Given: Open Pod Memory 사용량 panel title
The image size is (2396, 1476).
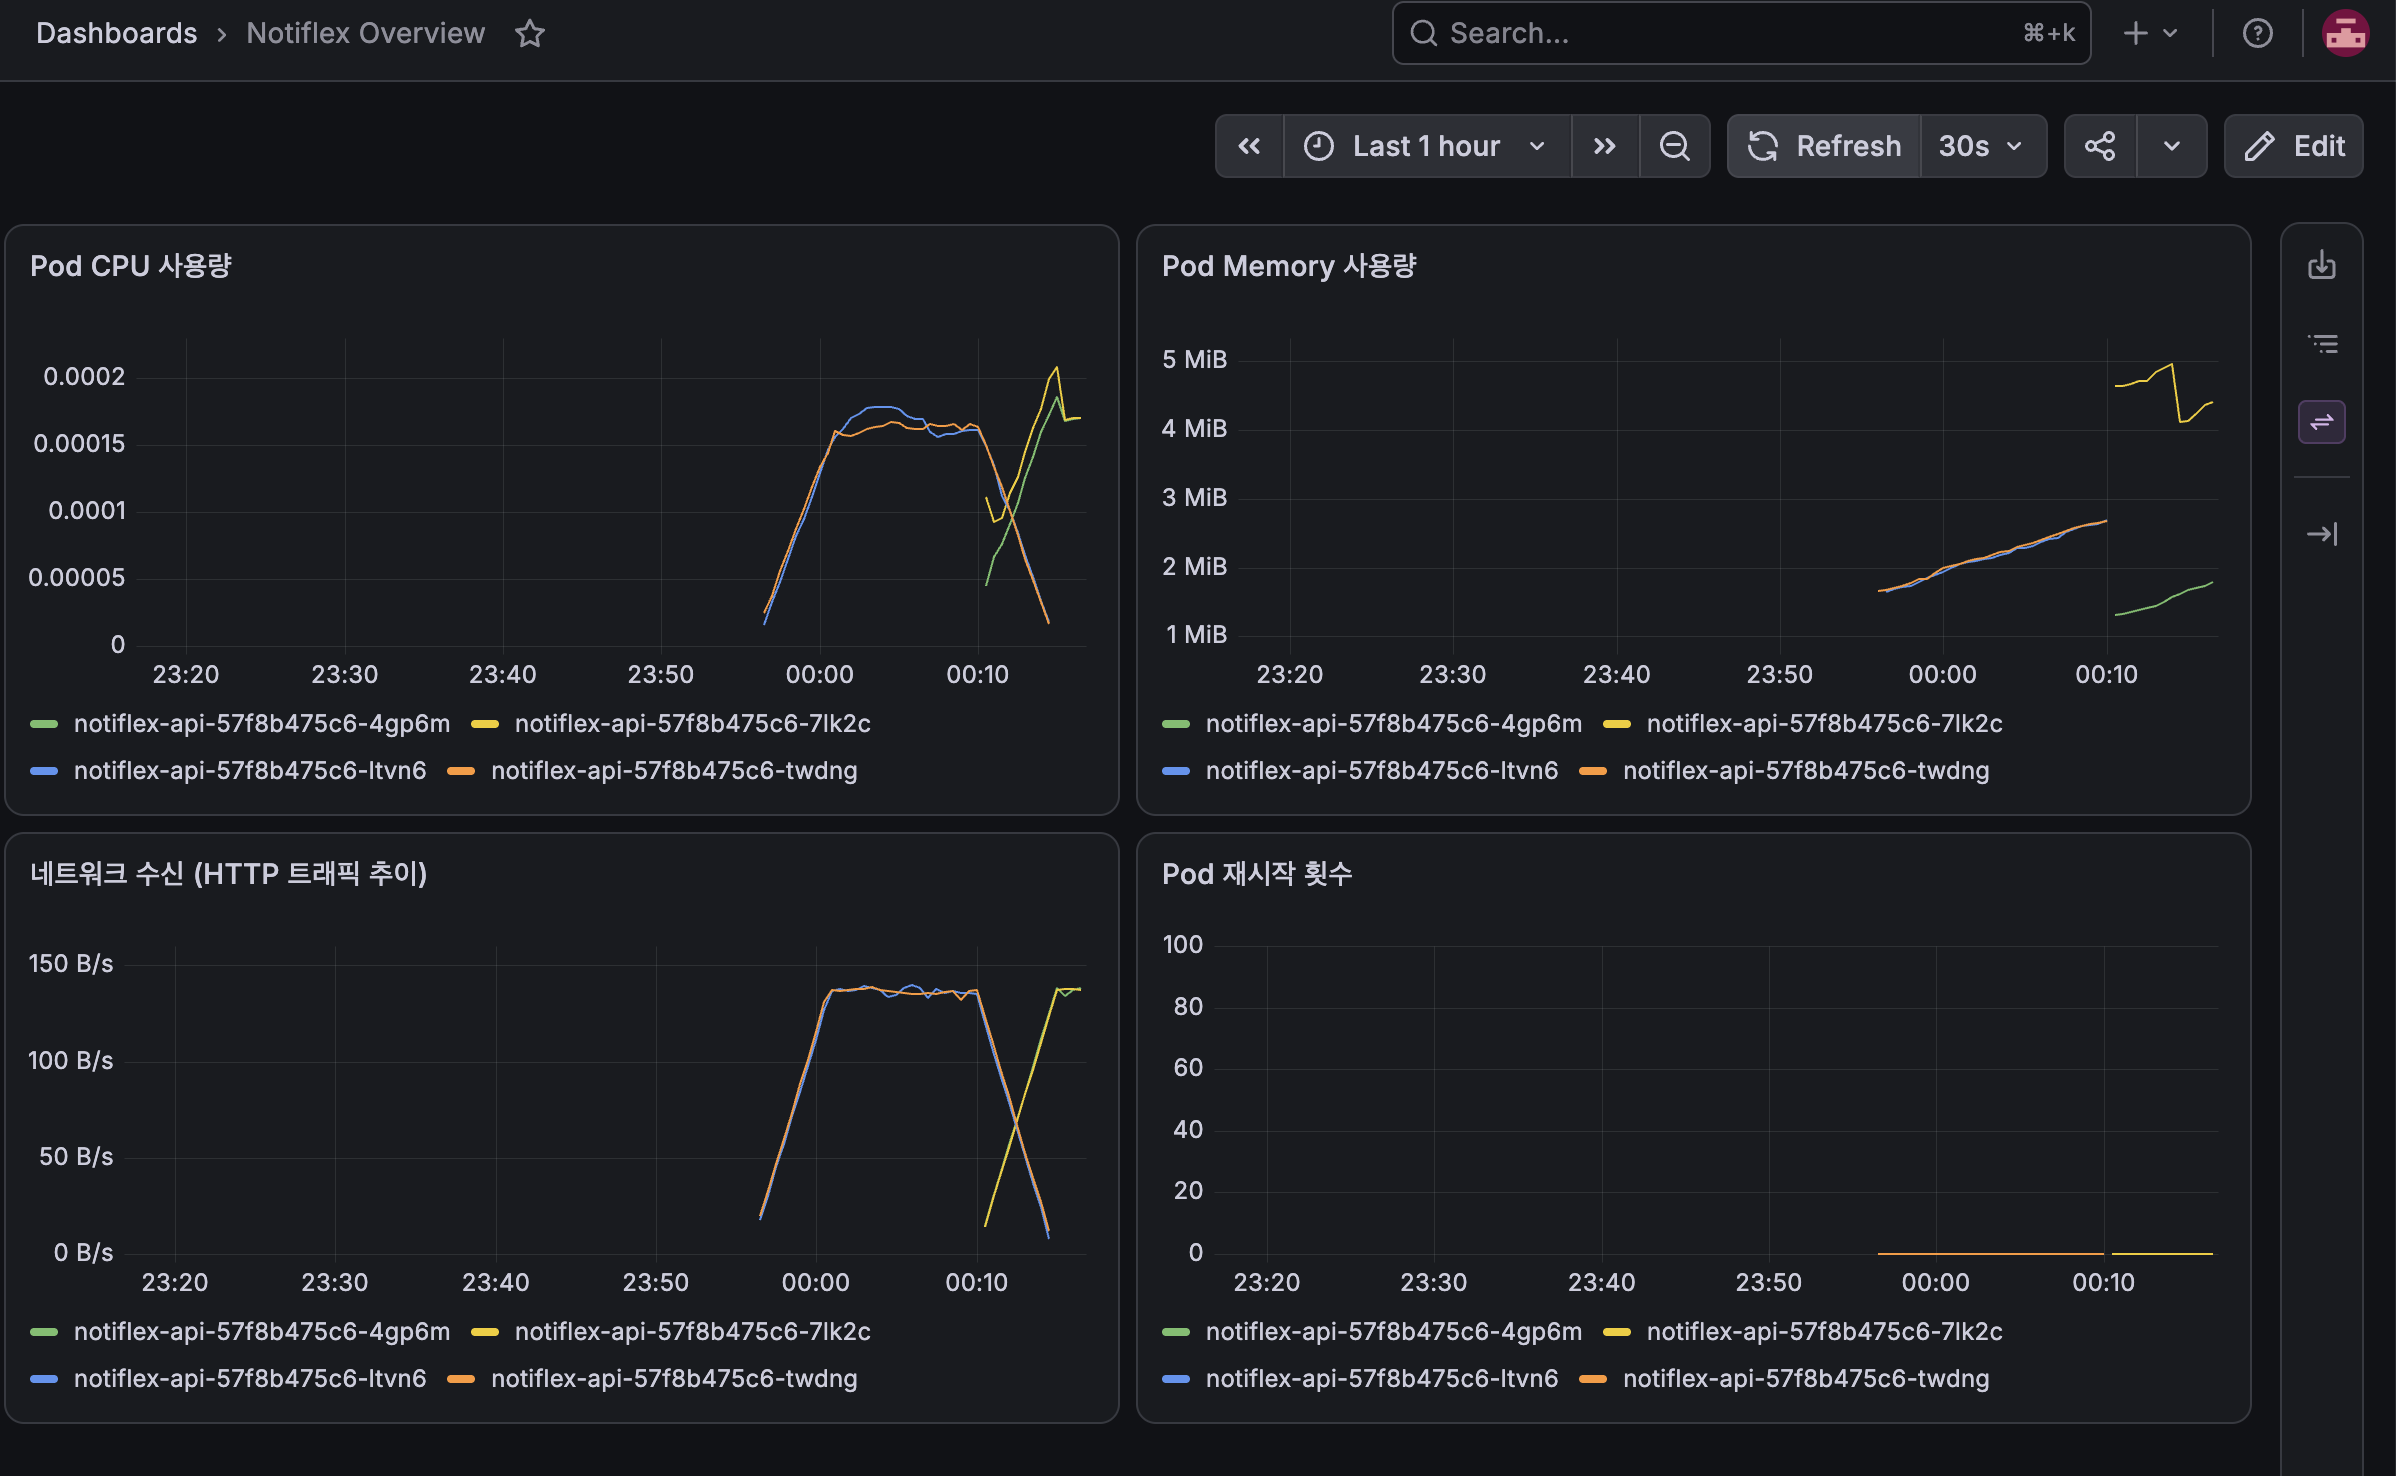Looking at the screenshot, I should point(1289,266).
